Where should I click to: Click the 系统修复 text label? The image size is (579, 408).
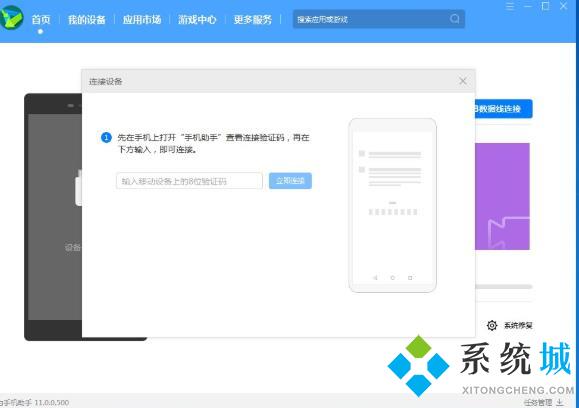(518, 325)
